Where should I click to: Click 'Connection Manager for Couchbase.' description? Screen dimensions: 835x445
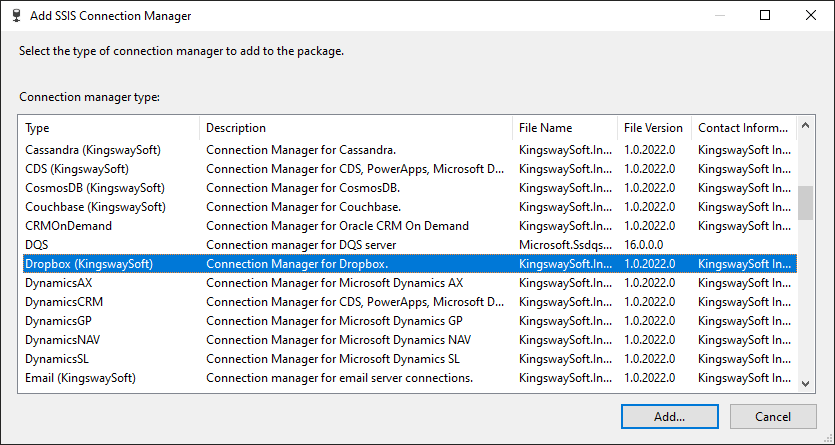point(304,207)
